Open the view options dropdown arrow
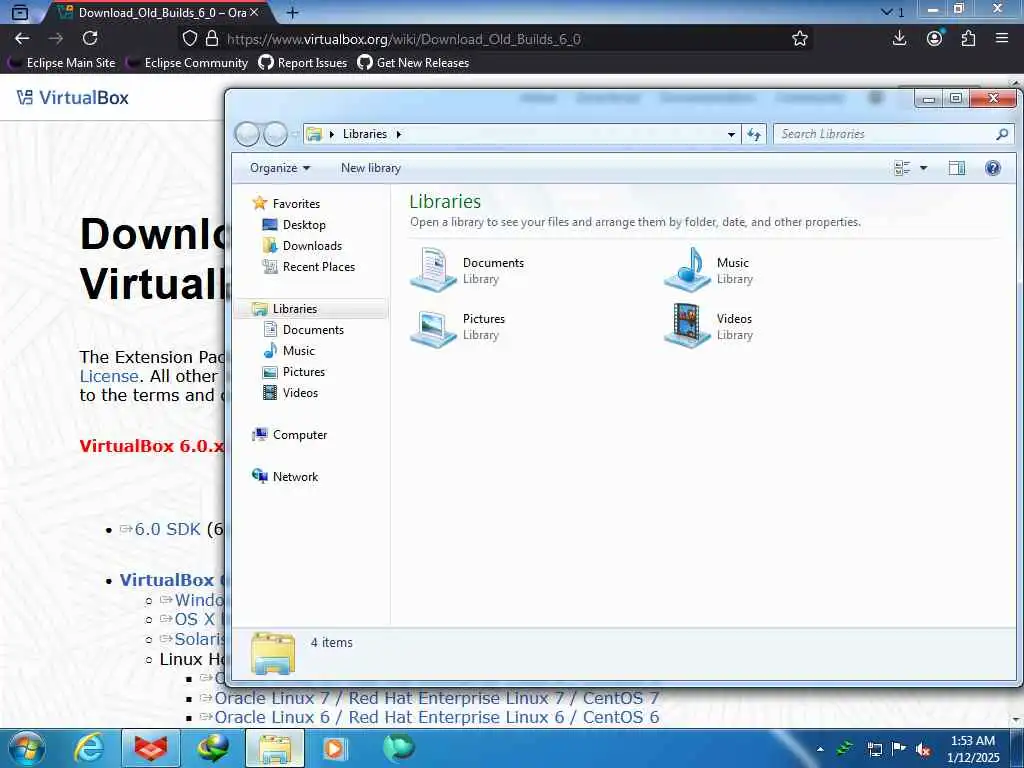 click(923, 168)
